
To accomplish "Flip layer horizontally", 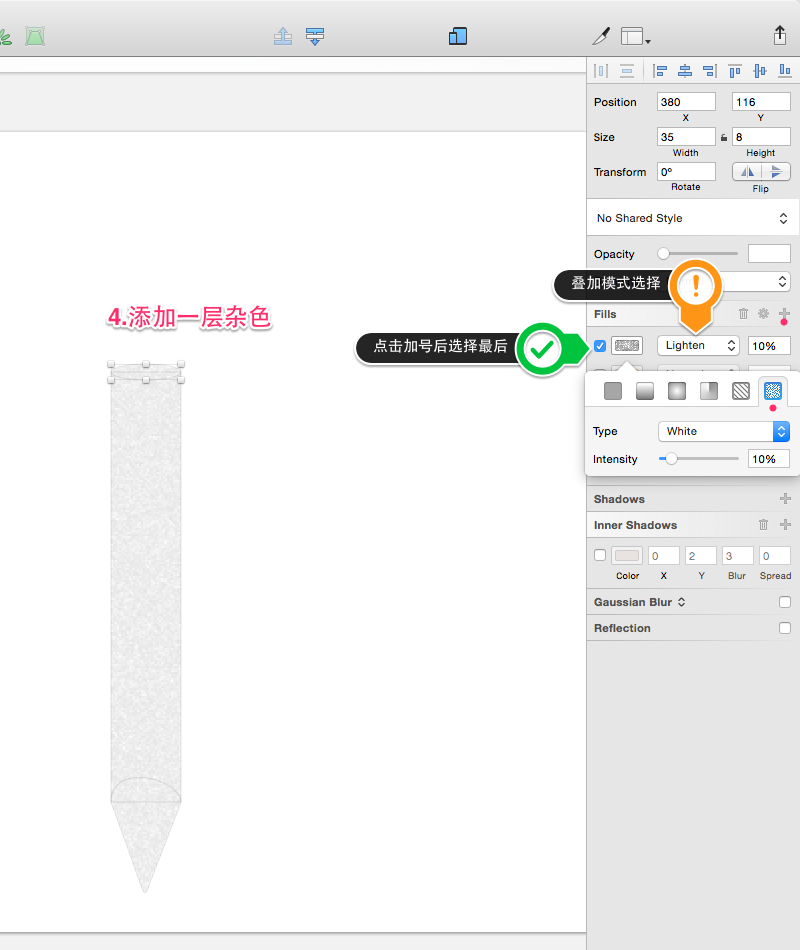I will coord(747,172).
